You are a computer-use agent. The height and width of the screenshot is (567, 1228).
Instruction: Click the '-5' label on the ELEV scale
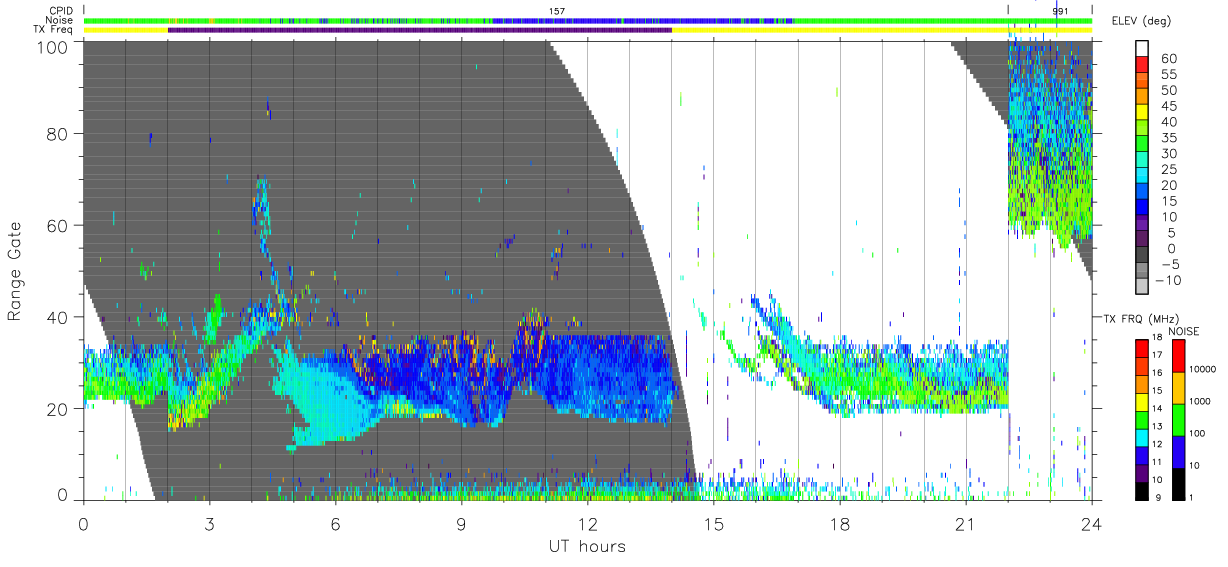point(1170,264)
